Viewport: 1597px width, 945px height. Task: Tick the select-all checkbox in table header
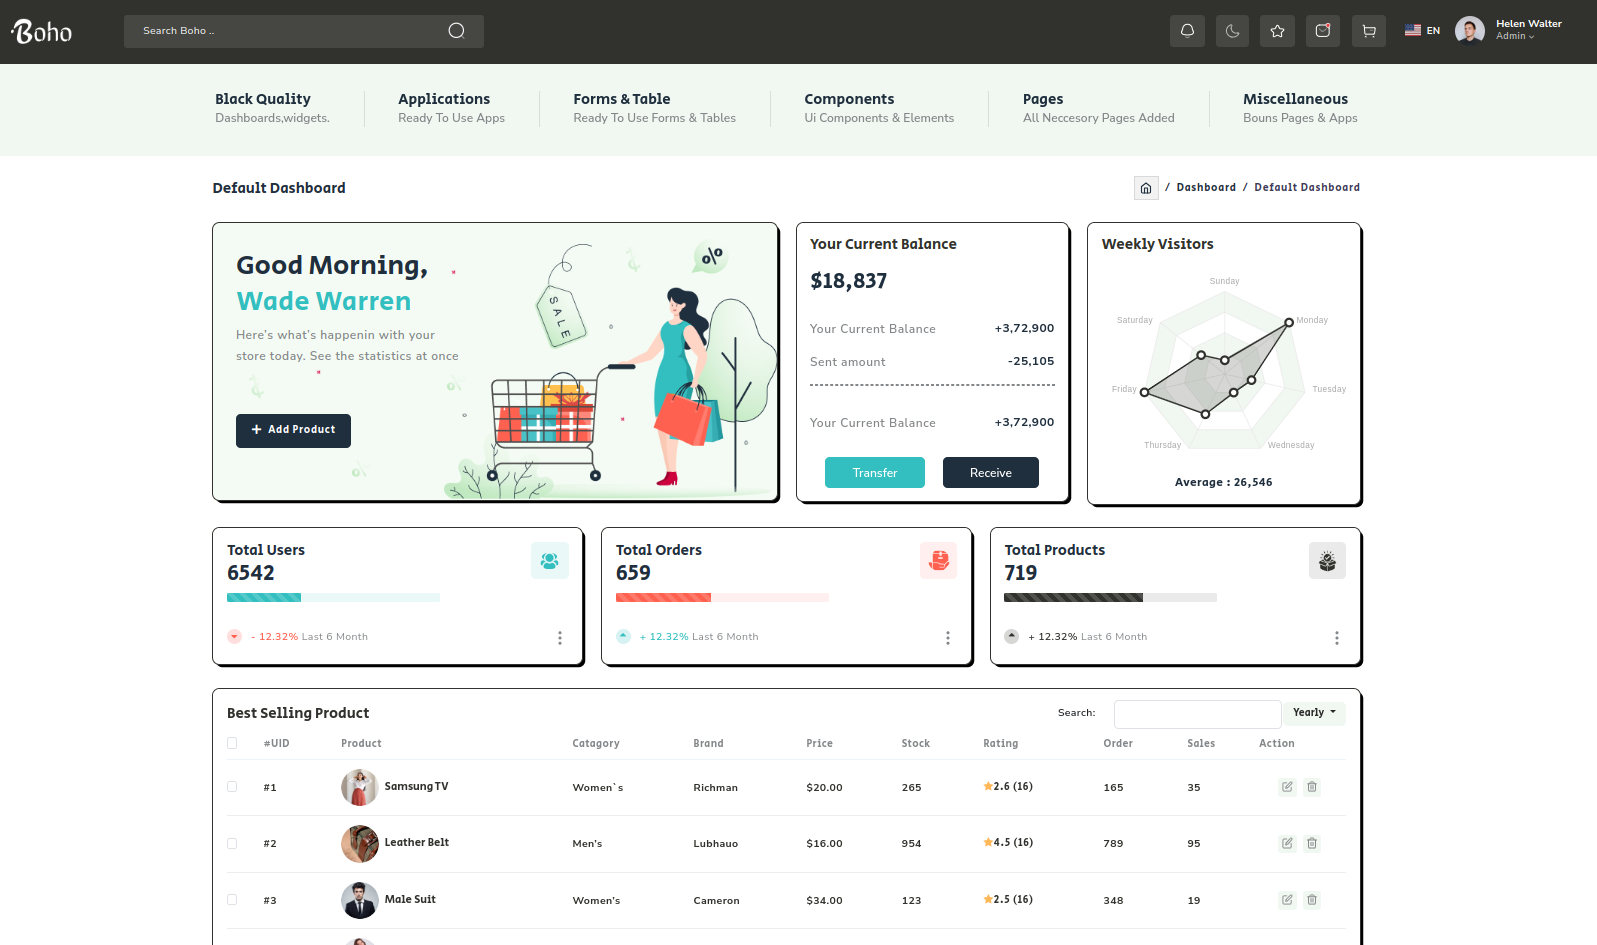pos(232,743)
